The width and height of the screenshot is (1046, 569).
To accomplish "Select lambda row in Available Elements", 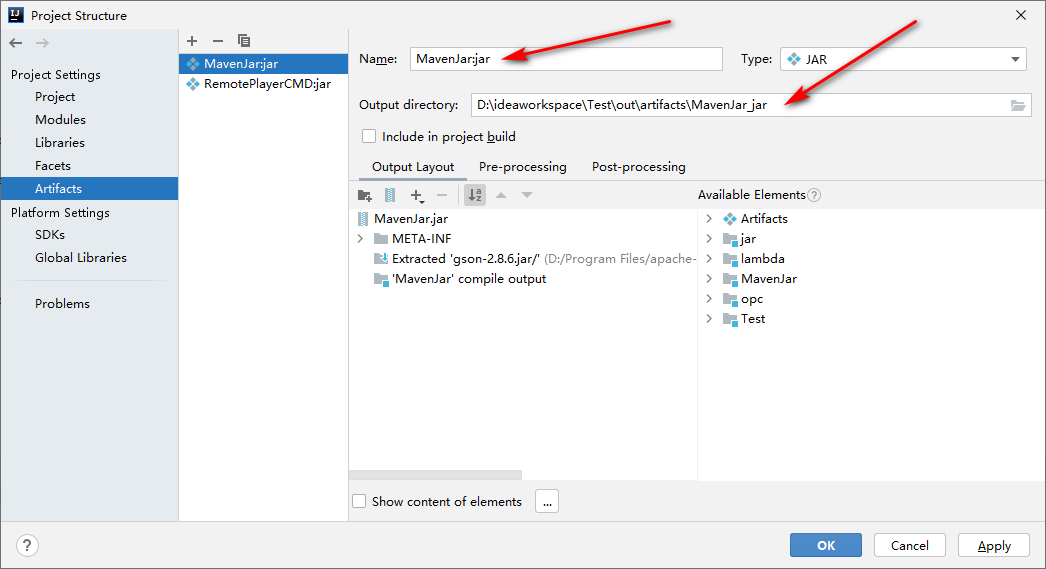I will coord(754,259).
